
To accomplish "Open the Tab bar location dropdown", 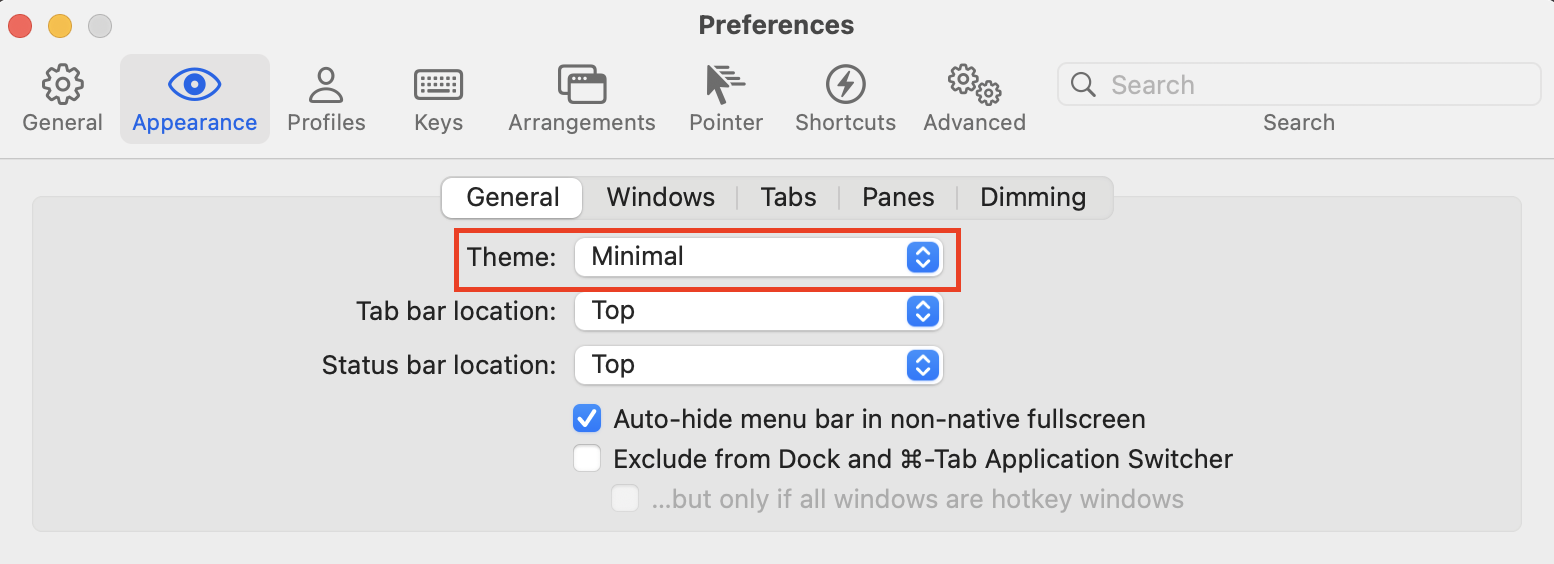I will pos(758,311).
